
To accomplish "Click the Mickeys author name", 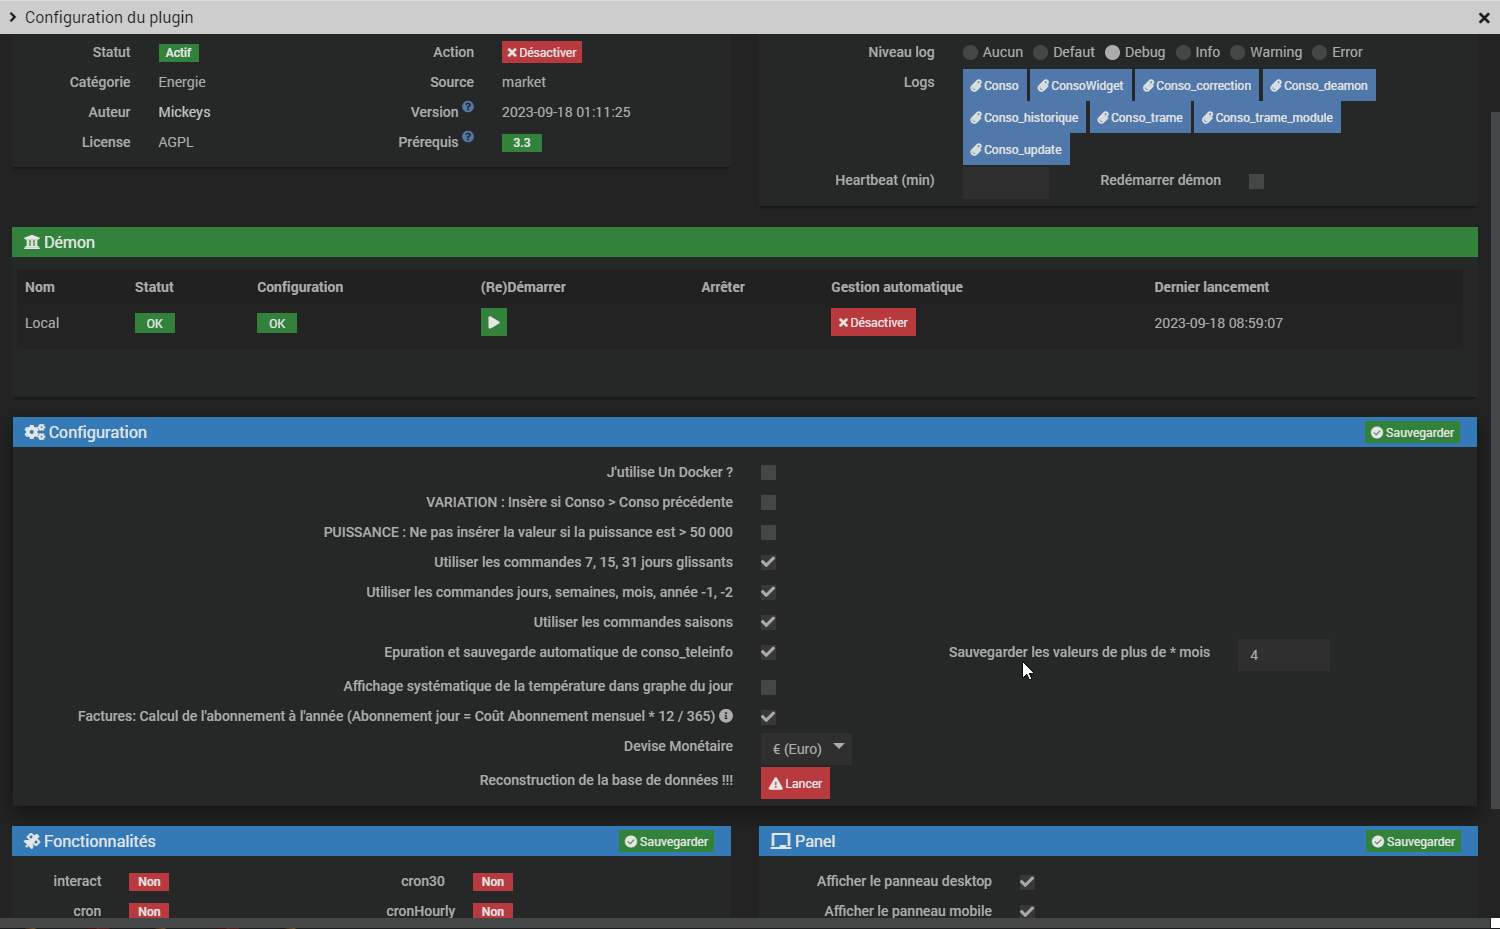I will 184,112.
